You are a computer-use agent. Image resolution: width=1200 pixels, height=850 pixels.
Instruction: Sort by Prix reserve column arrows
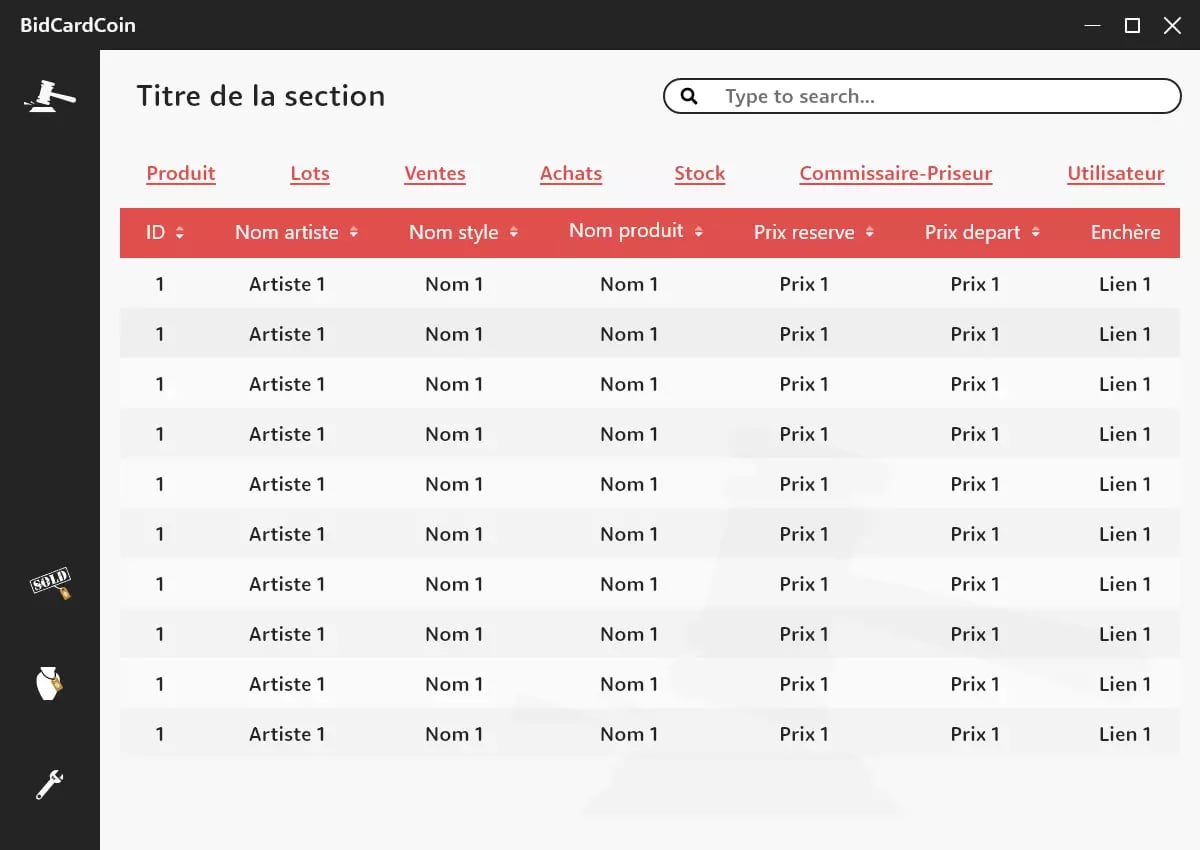pos(870,233)
